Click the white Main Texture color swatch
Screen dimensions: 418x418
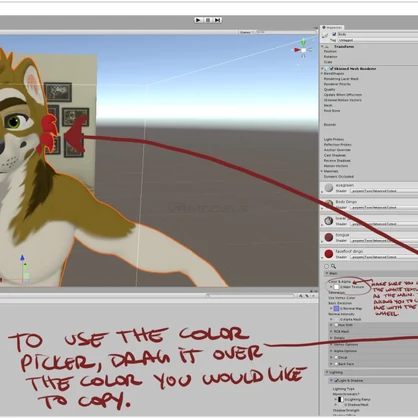click(x=336, y=287)
